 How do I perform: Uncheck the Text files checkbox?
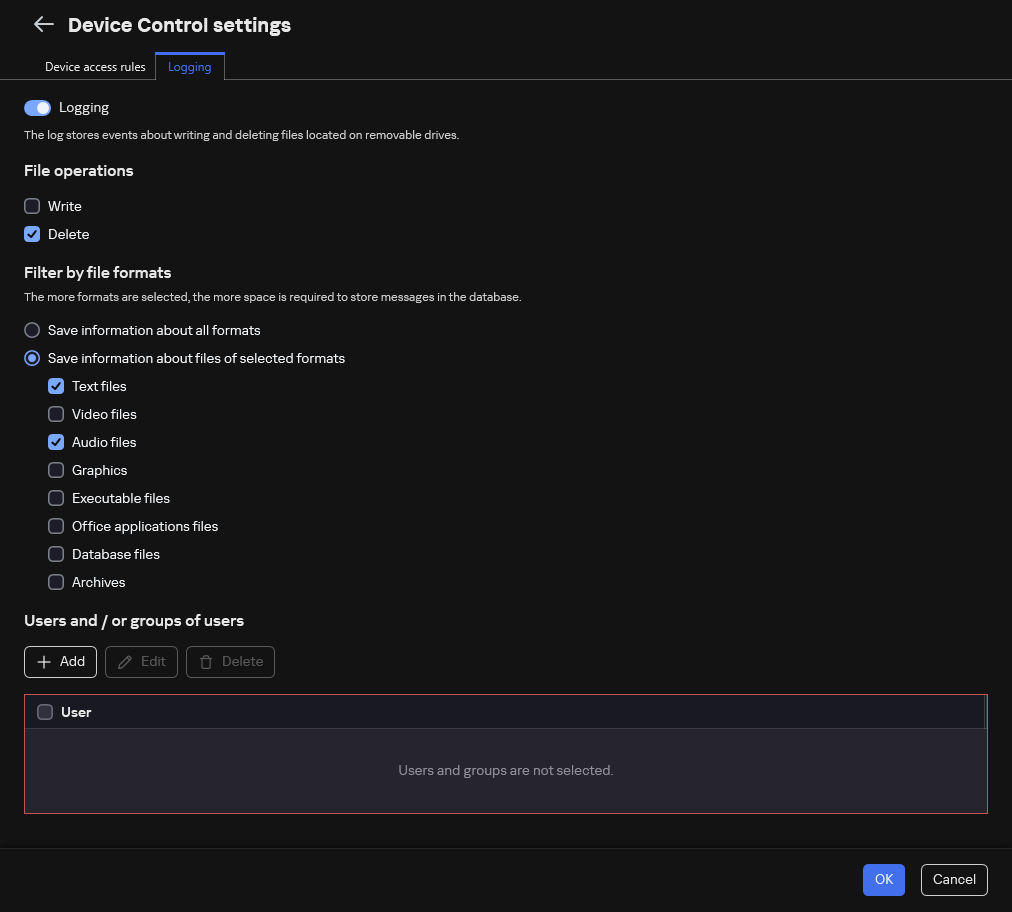56,386
